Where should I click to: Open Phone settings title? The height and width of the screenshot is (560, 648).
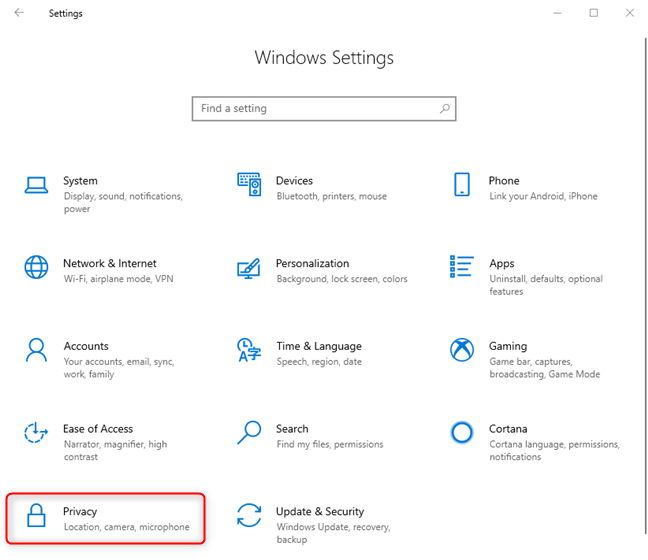[504, 181]
